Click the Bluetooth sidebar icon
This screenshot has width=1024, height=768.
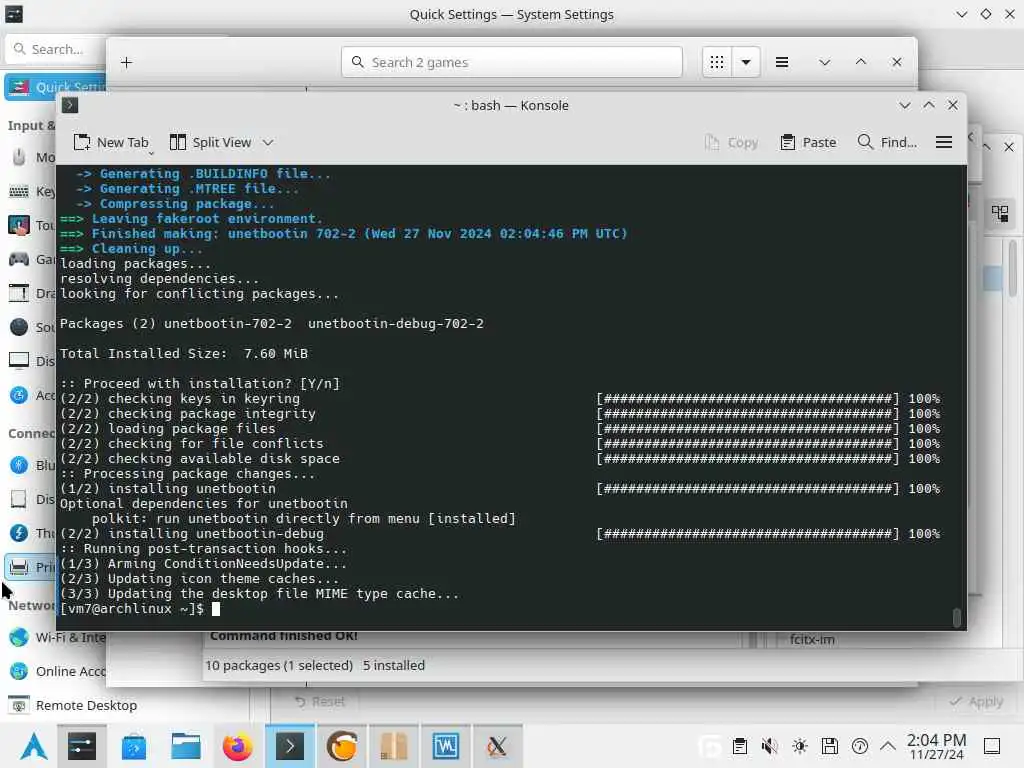pyautogui.click(x=19, y=465)
